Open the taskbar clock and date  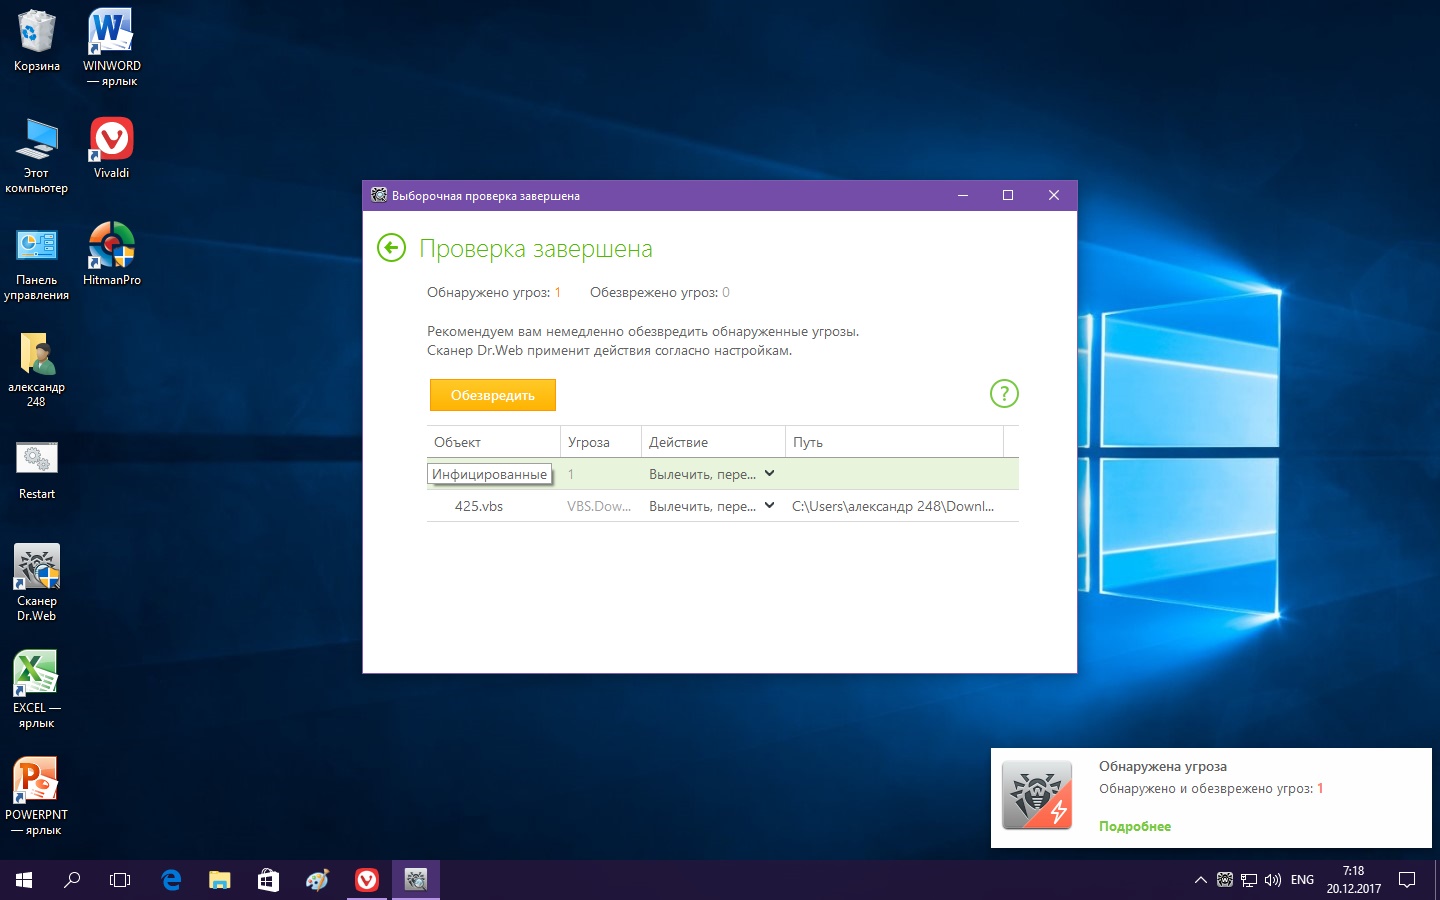pyautogui.click(x=1354, y=880)
